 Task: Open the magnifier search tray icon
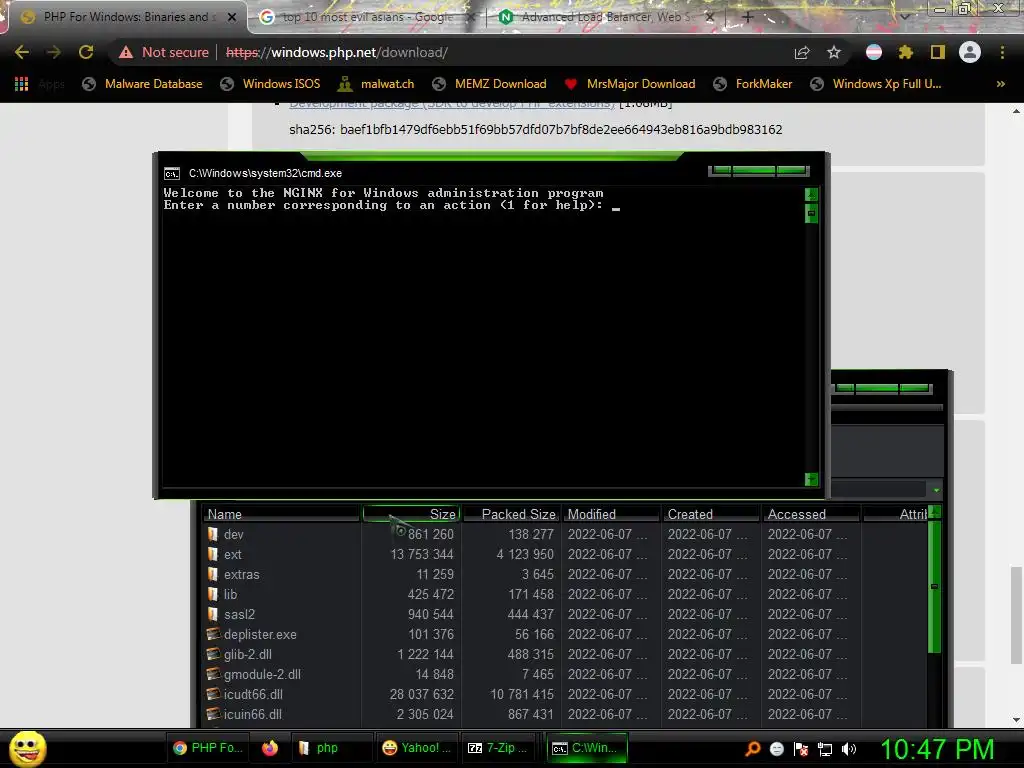[752, 749]
